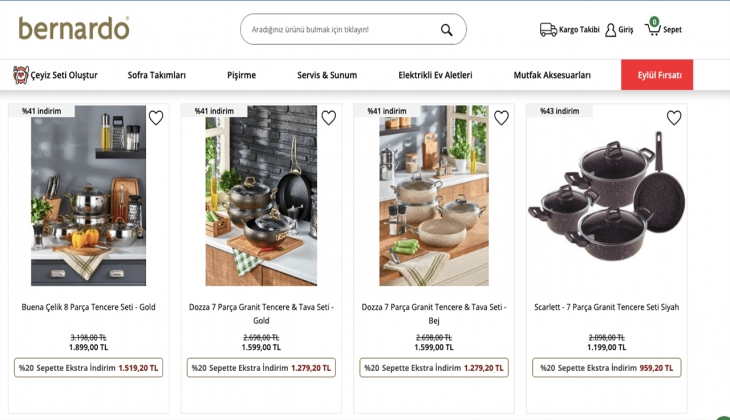Click the search magnifier icon
The image size is (730, 420).
point(446,30)
